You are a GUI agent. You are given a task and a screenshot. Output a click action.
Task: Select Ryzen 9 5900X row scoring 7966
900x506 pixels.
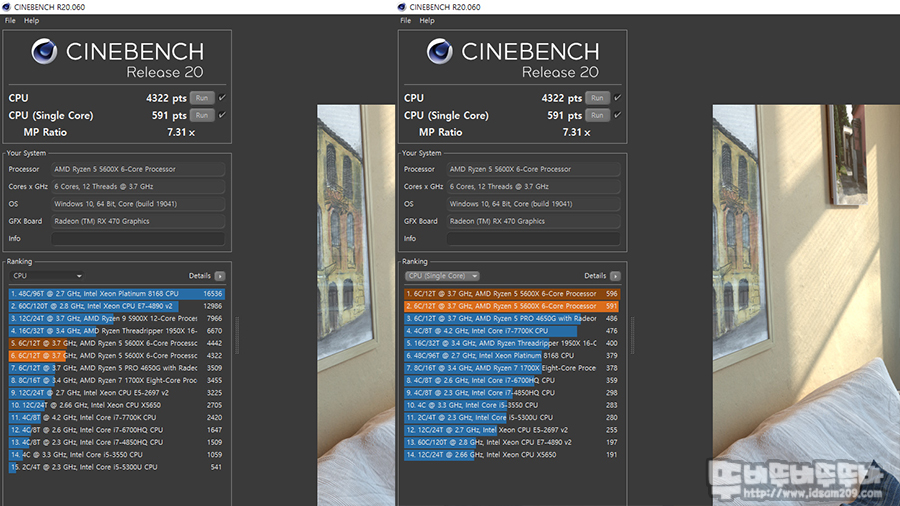(x=117, y=318)
